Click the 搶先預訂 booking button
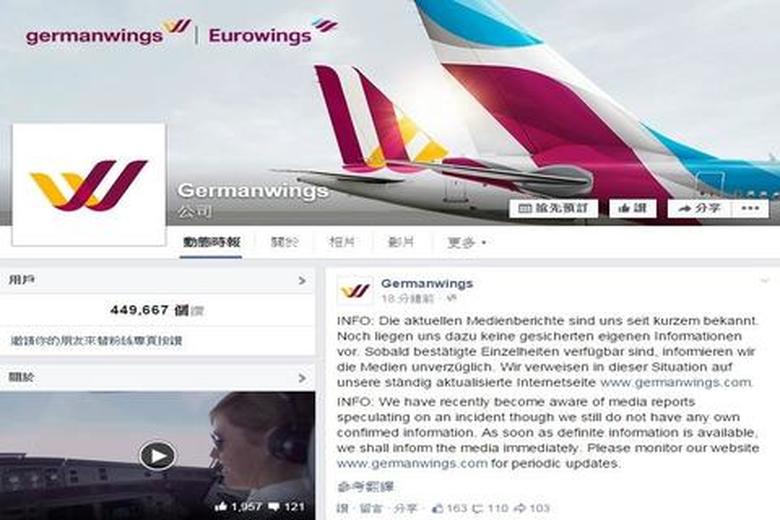This screenshot has width=780, height=520. (553, 208)
